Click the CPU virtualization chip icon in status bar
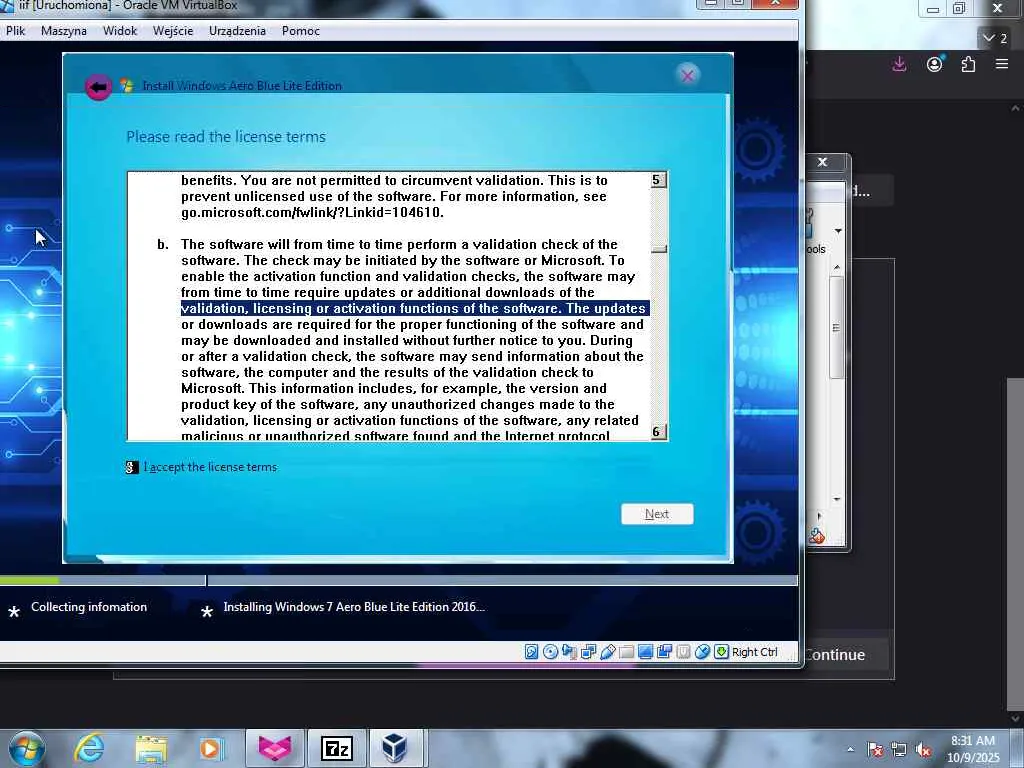The height and width of the screenshot is (768, 1024). [x=683, y=652]
